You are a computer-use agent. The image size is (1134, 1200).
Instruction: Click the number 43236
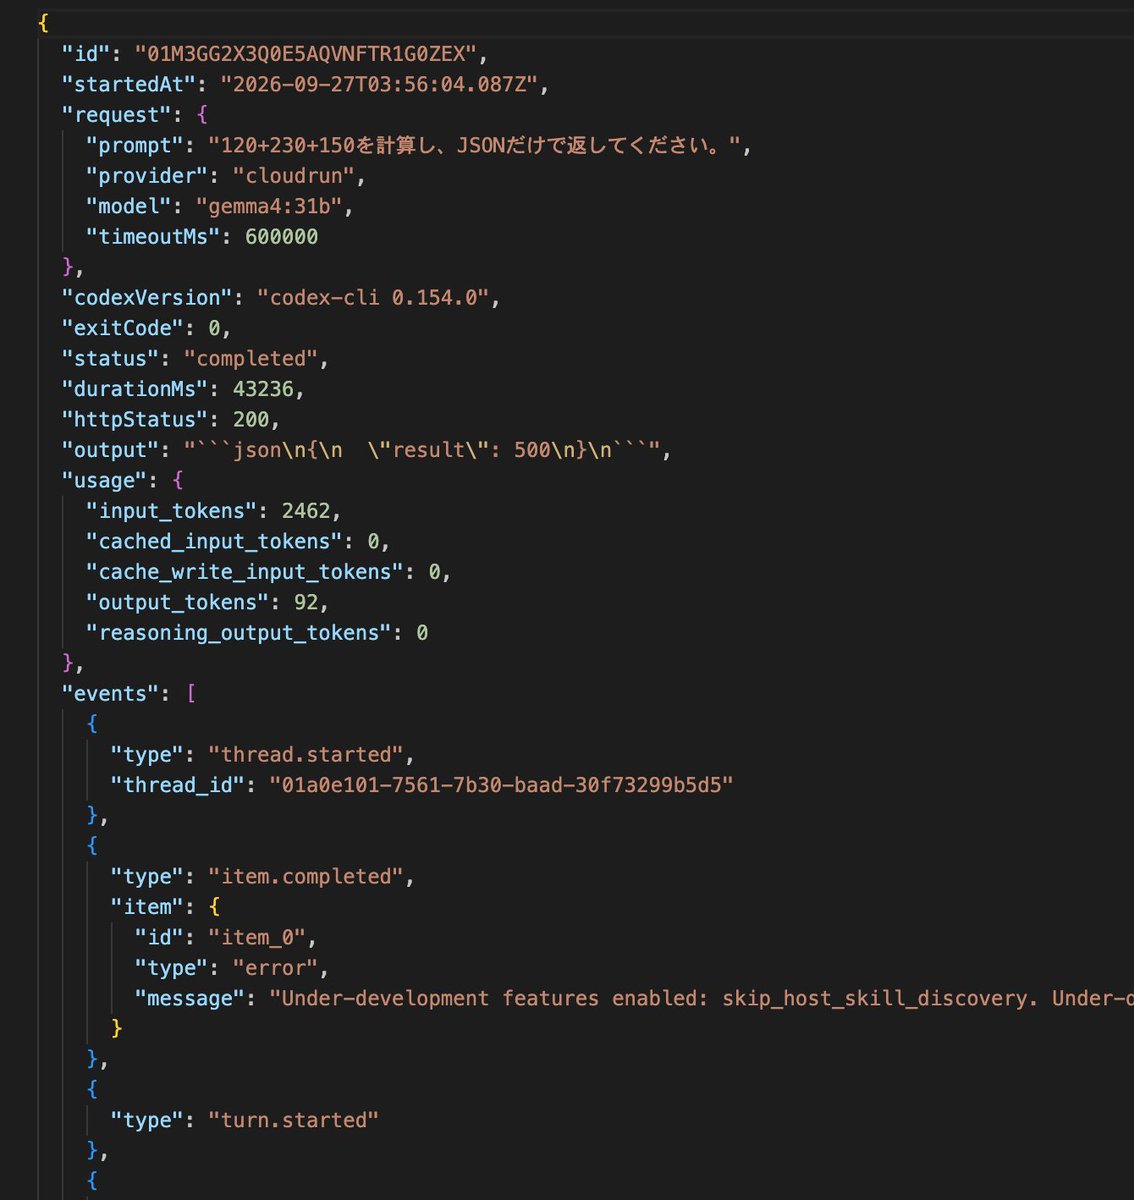[x=263, y=388]
